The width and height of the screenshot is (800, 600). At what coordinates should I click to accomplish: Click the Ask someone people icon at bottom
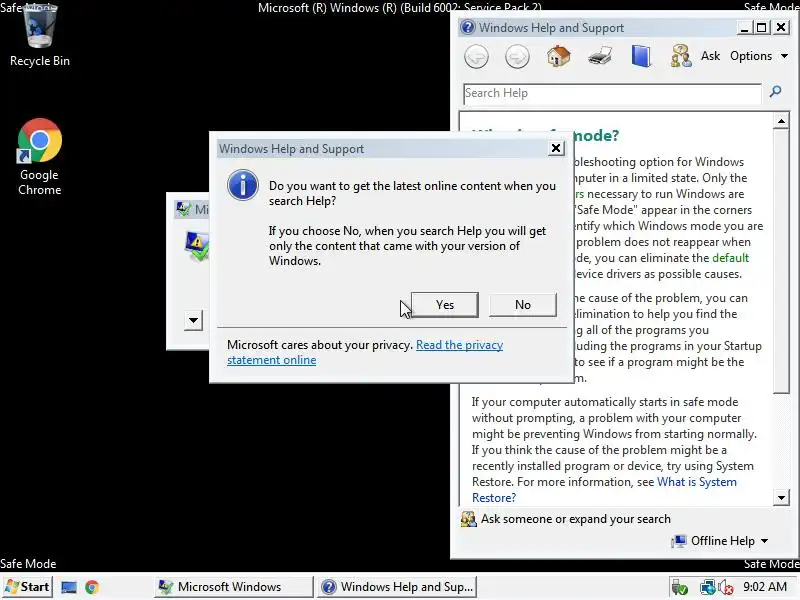pyautogui.click(x=468, y=519)
